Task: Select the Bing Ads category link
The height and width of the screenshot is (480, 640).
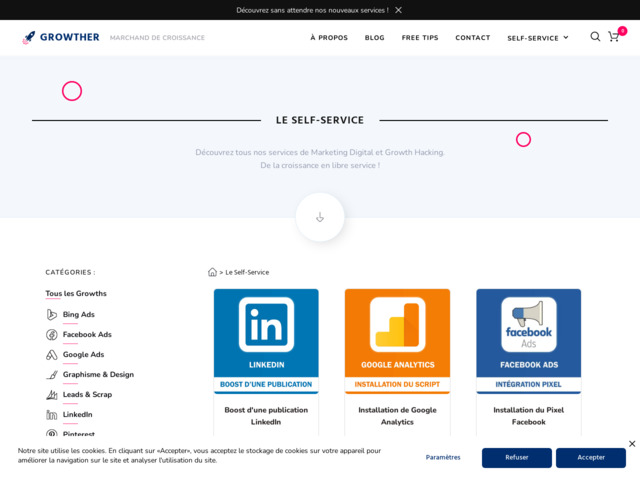Action: click(79, 315)
